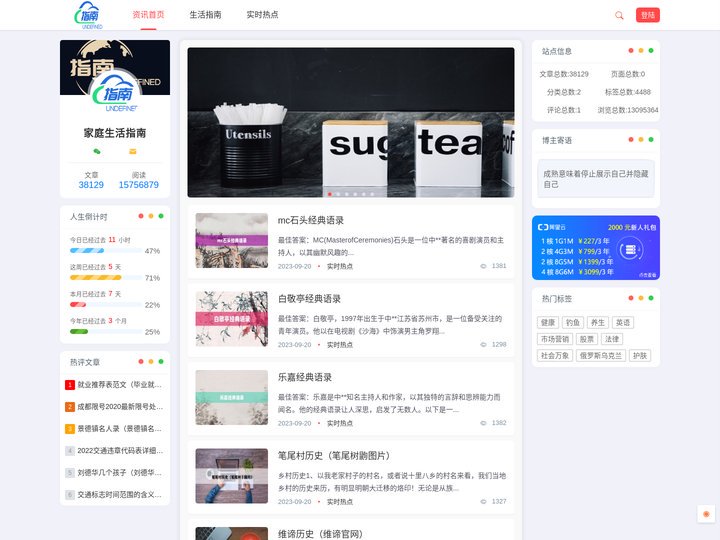
Task: Click rank 1 badge in hot articles
Action: click(70, 385)
